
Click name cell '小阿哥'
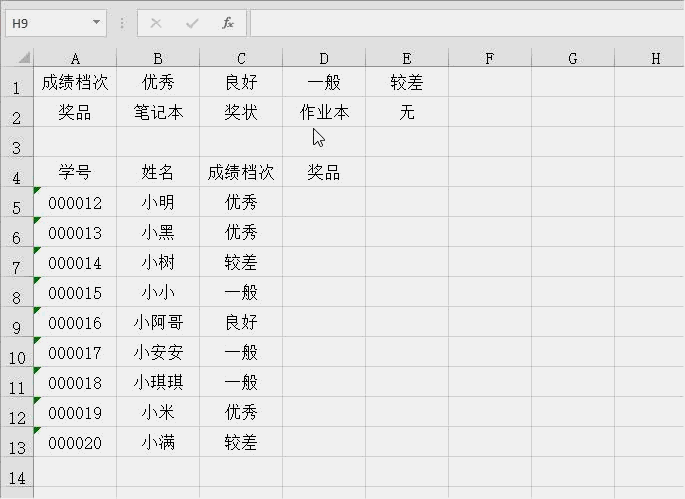click(158, 322)
